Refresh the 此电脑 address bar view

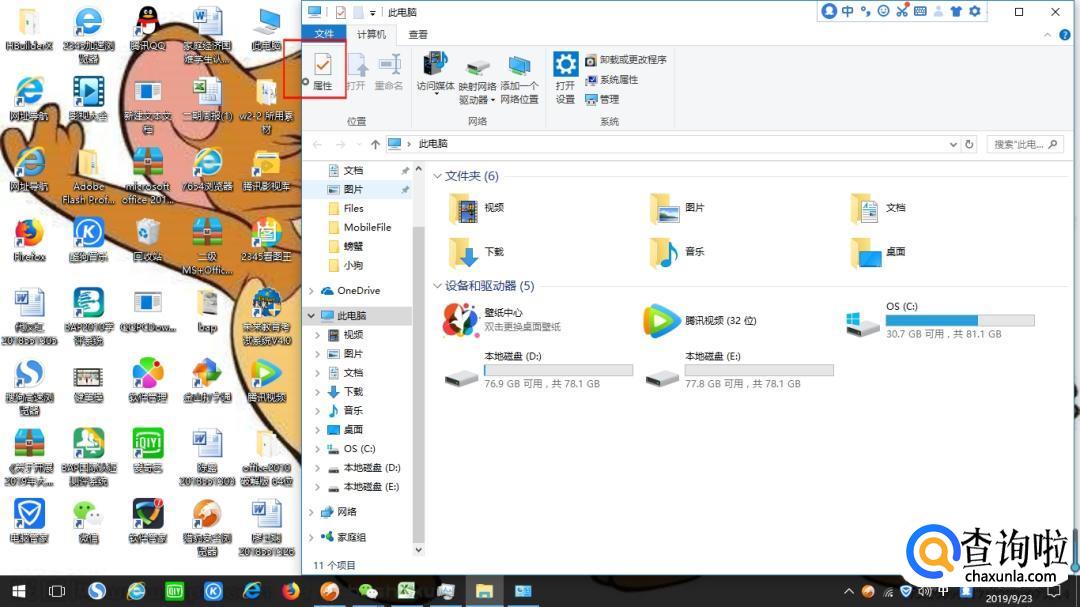pyautogui.click(x=969, y=144)
